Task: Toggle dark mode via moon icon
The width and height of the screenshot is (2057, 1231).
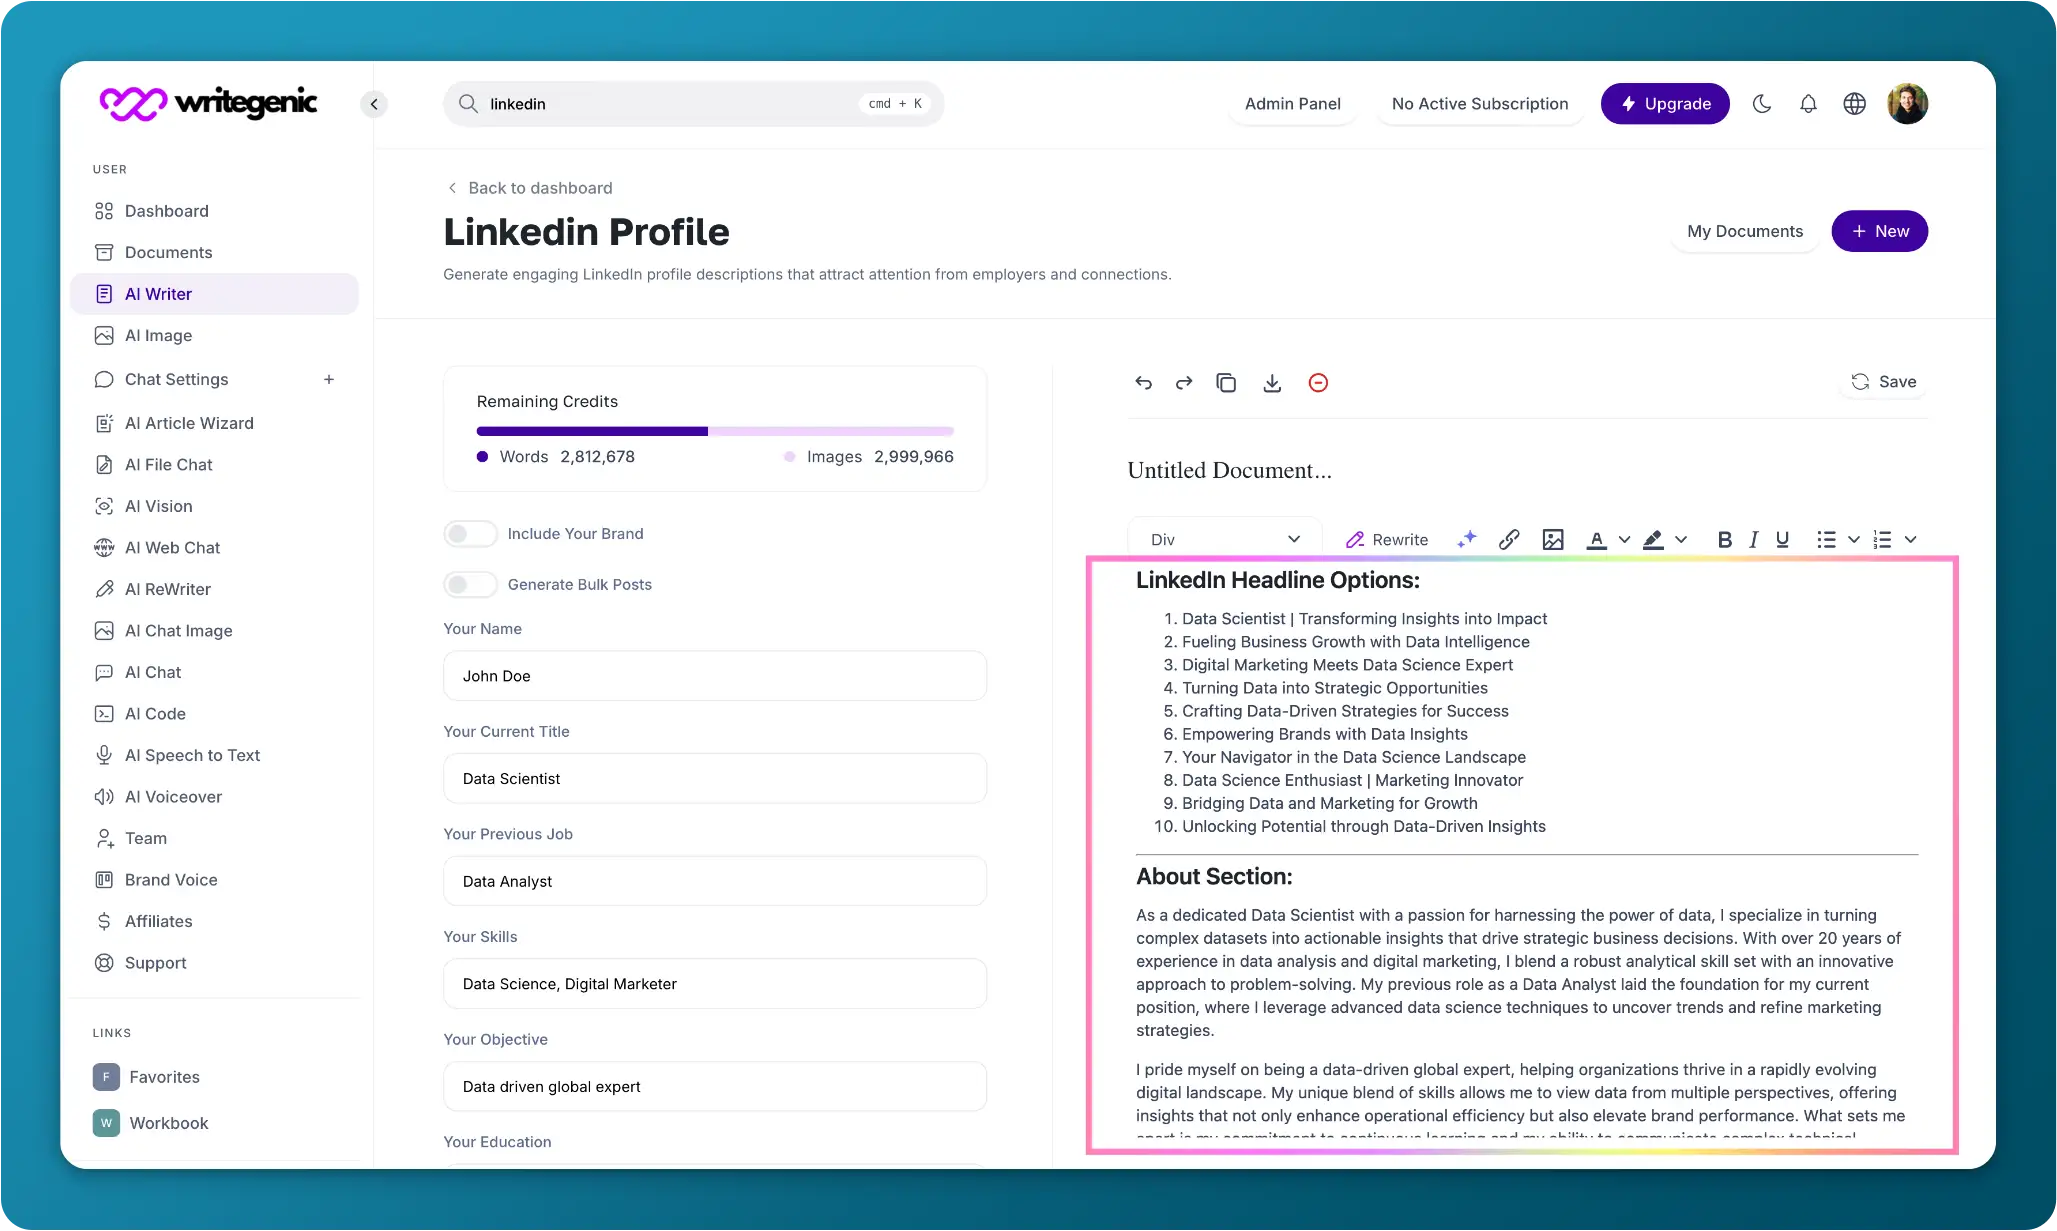Action: pos(1763,103)
